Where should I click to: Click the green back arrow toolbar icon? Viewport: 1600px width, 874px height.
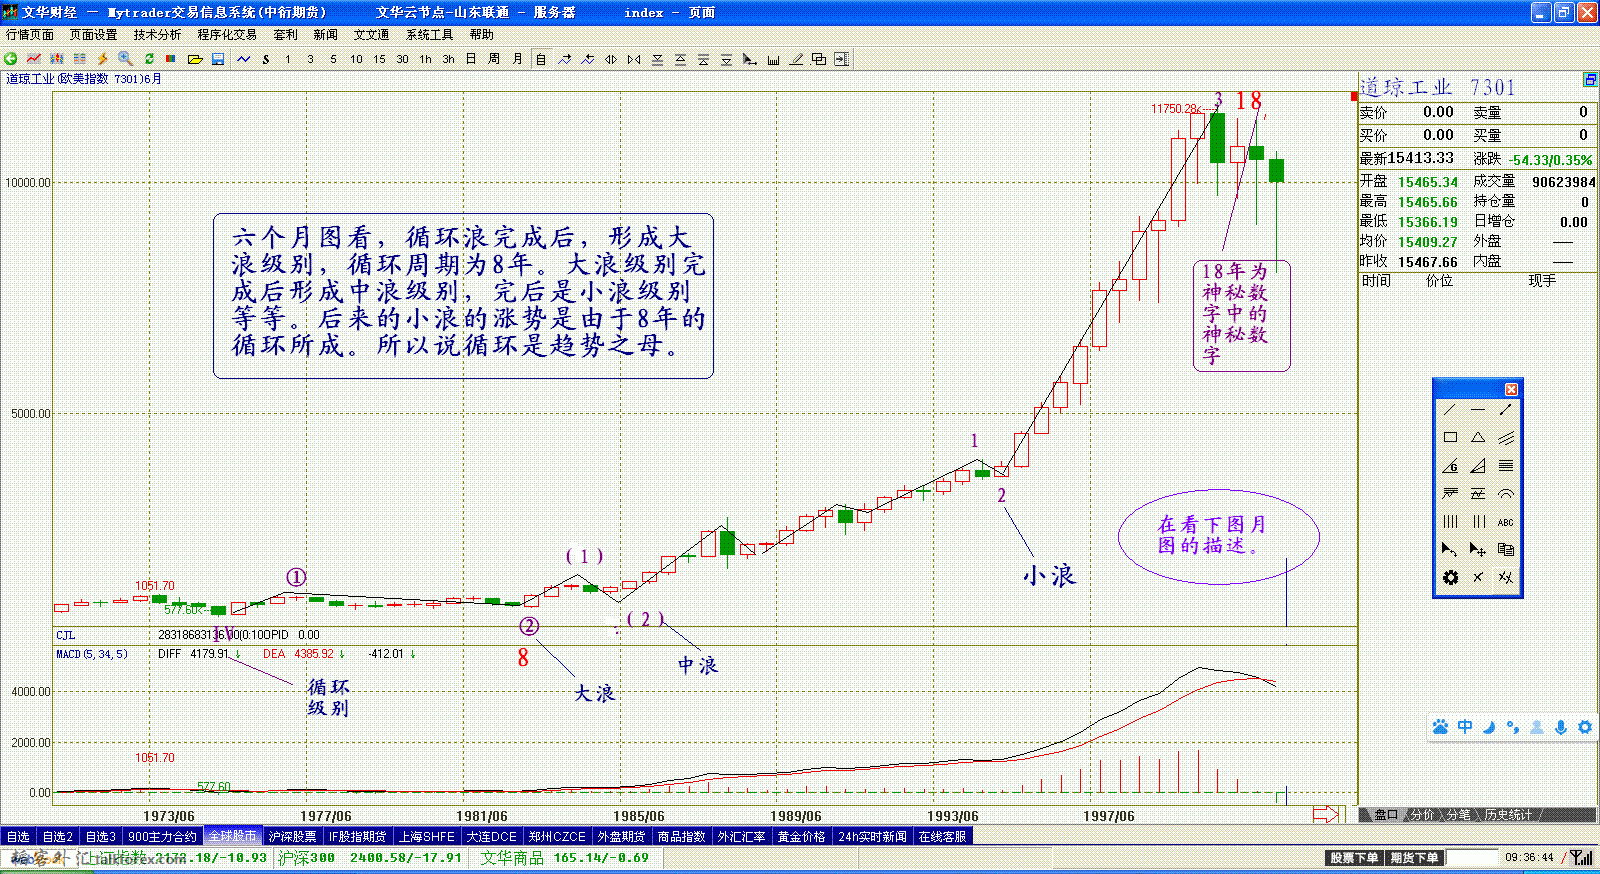pos(10,59)
